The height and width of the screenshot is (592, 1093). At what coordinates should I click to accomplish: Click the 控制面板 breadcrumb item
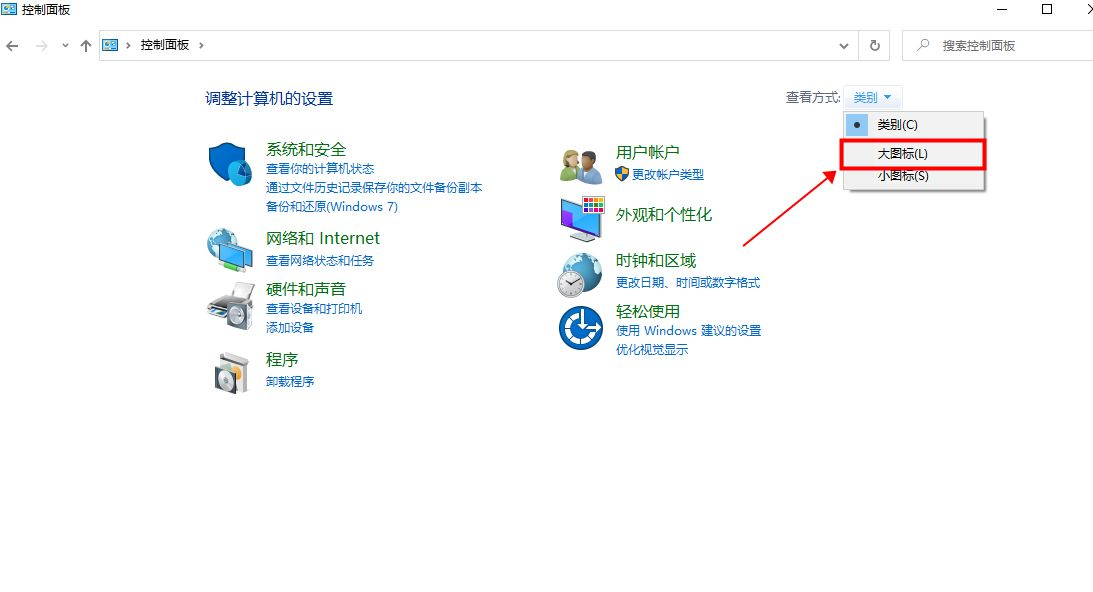[165, 45]
